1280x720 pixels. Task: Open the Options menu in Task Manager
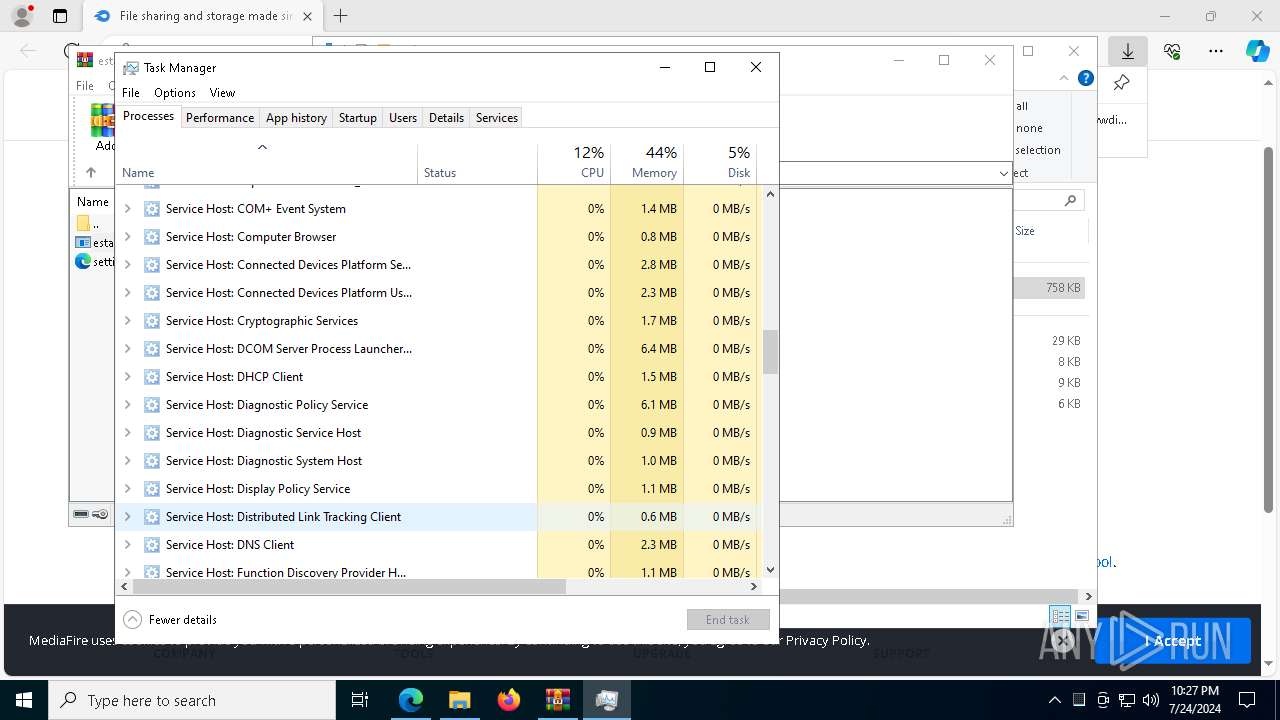175,92
